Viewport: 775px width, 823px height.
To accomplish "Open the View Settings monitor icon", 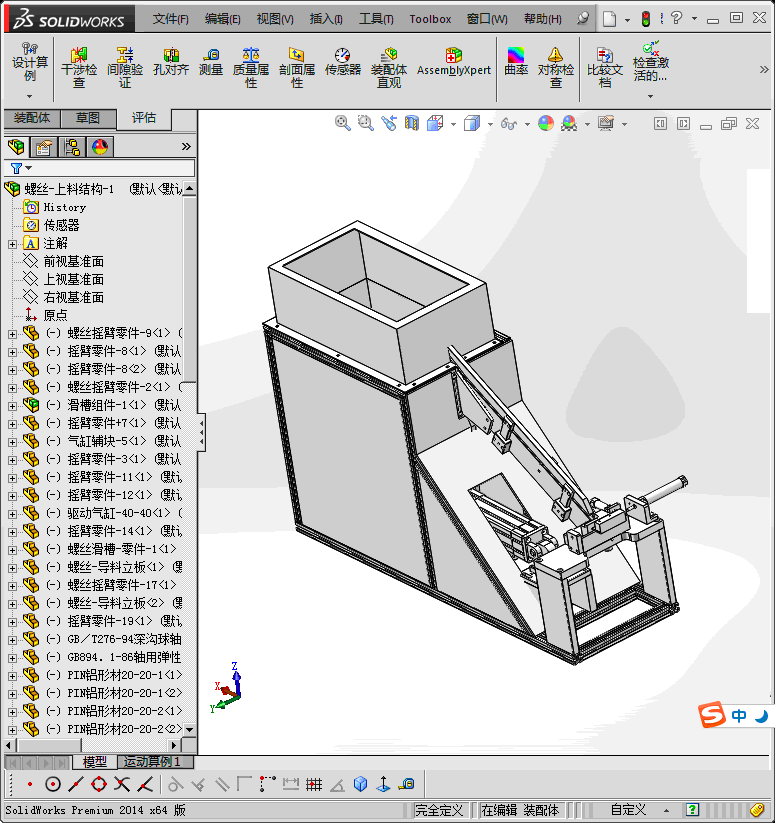I will point(606,123).
